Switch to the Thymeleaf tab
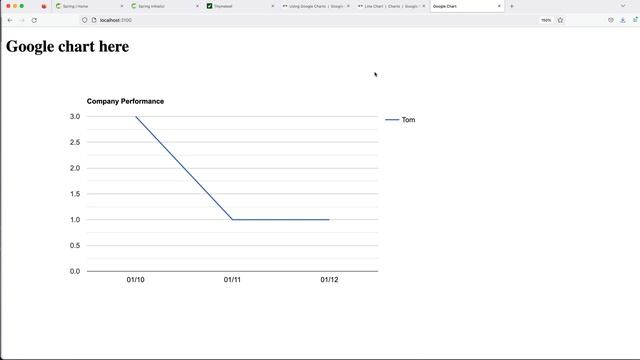 [x=240, y=6]
